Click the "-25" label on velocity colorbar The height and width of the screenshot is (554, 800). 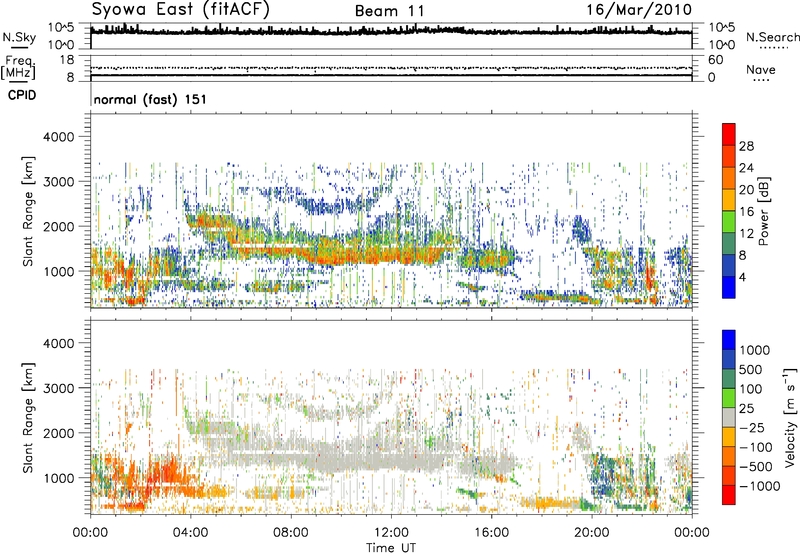pyautogui.click(x=752, y=427)
